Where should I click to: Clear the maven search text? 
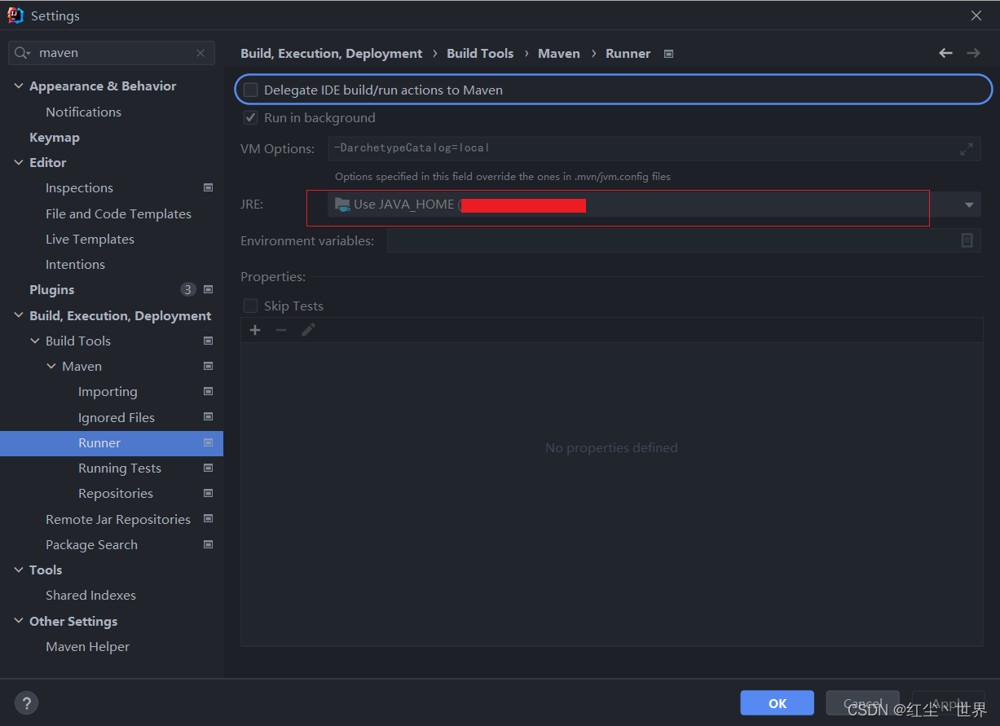pos(200,53)
